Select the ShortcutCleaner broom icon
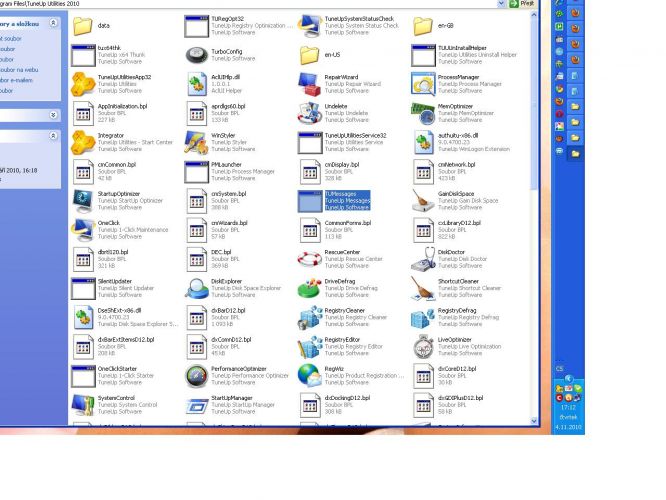This screenshot has height=500, width=666. 423,288
